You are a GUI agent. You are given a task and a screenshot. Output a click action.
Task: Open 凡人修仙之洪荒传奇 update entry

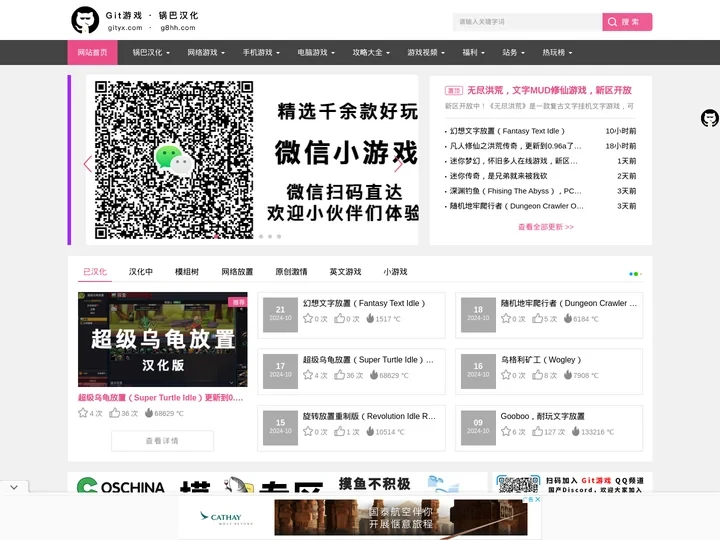tap(515, 146)
